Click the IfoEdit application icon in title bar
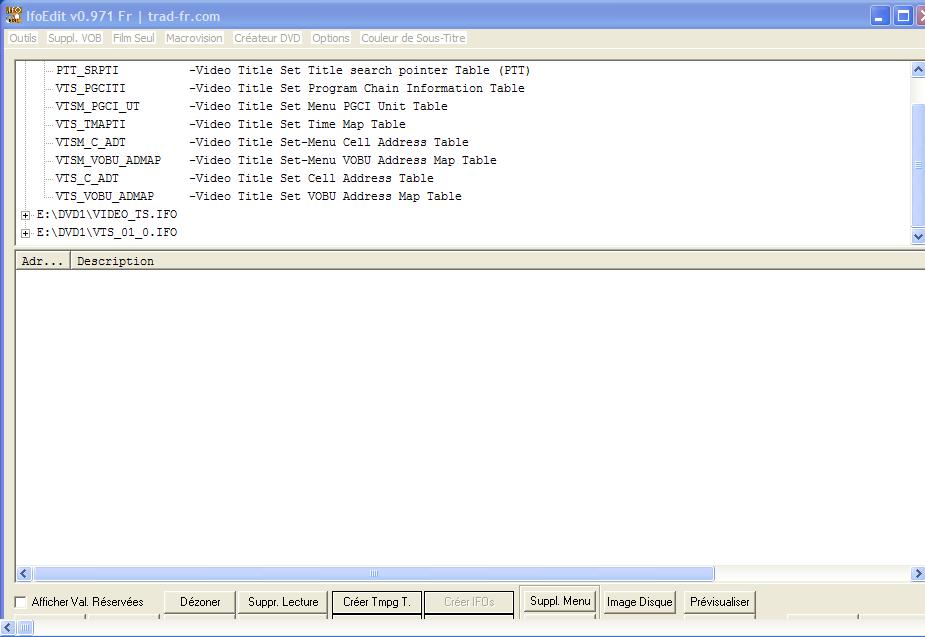This screenshot has width=925, height=637. pyautogui.click(x=13, y=15)
